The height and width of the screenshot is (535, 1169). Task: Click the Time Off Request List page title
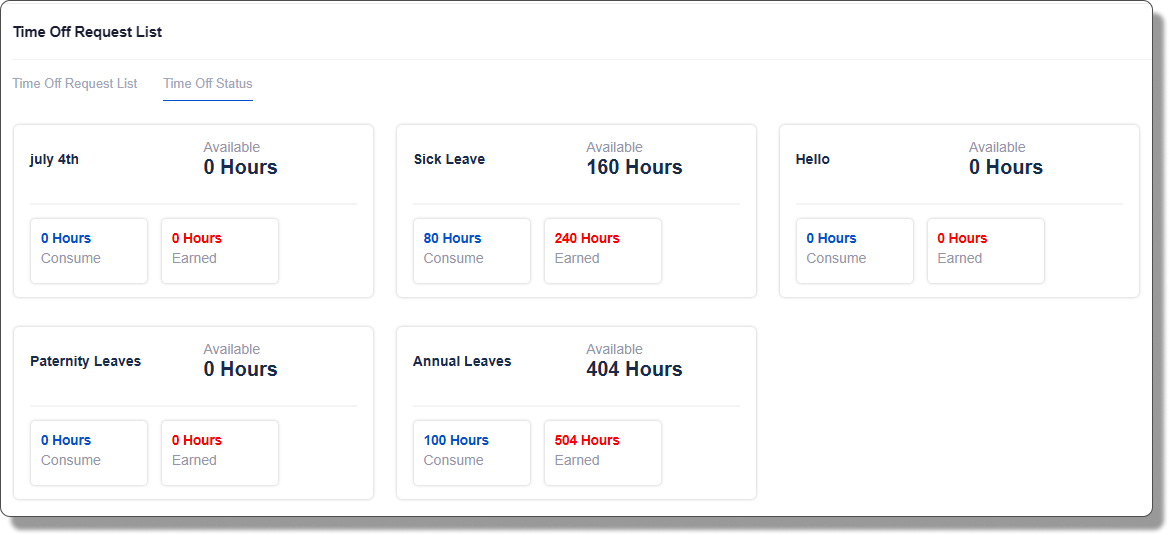[x=87, y=32]
